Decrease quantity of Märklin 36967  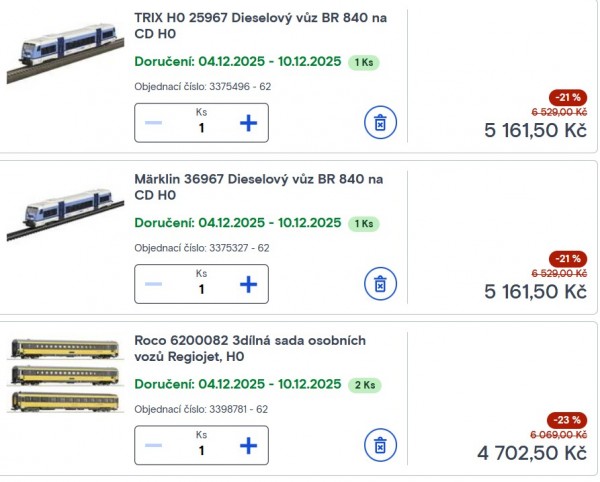point(154,284)
